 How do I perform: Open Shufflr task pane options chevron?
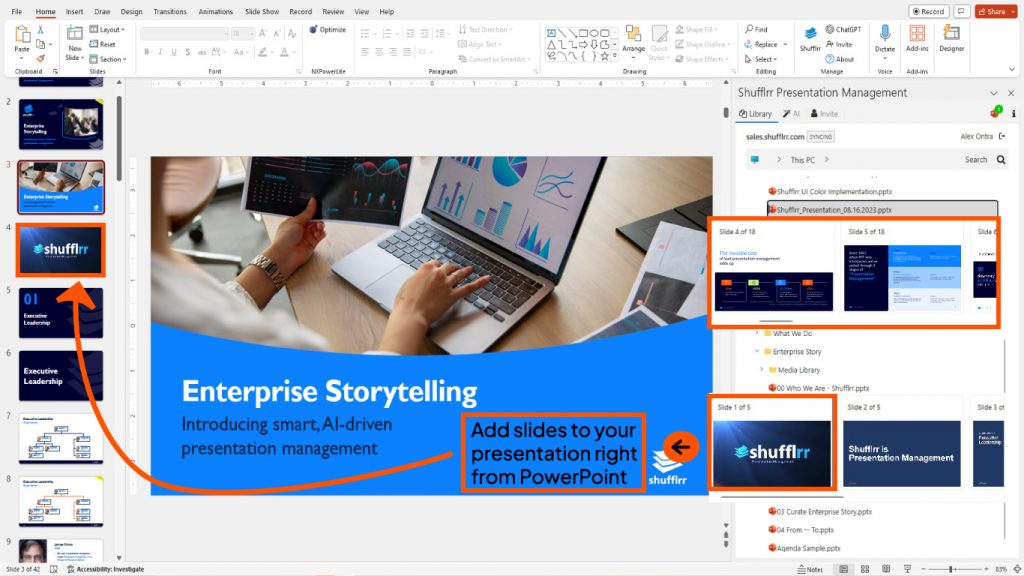(993, 93)
